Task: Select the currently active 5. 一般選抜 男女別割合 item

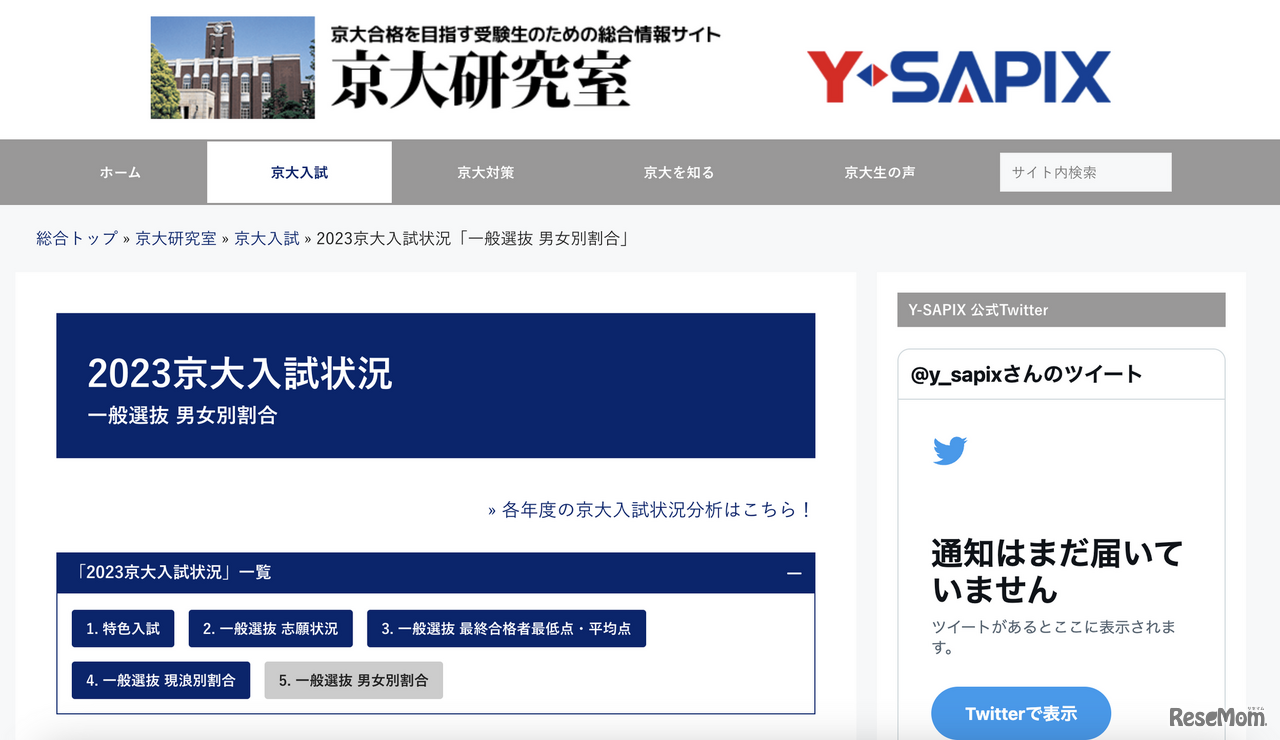Action: coord(353,680)
